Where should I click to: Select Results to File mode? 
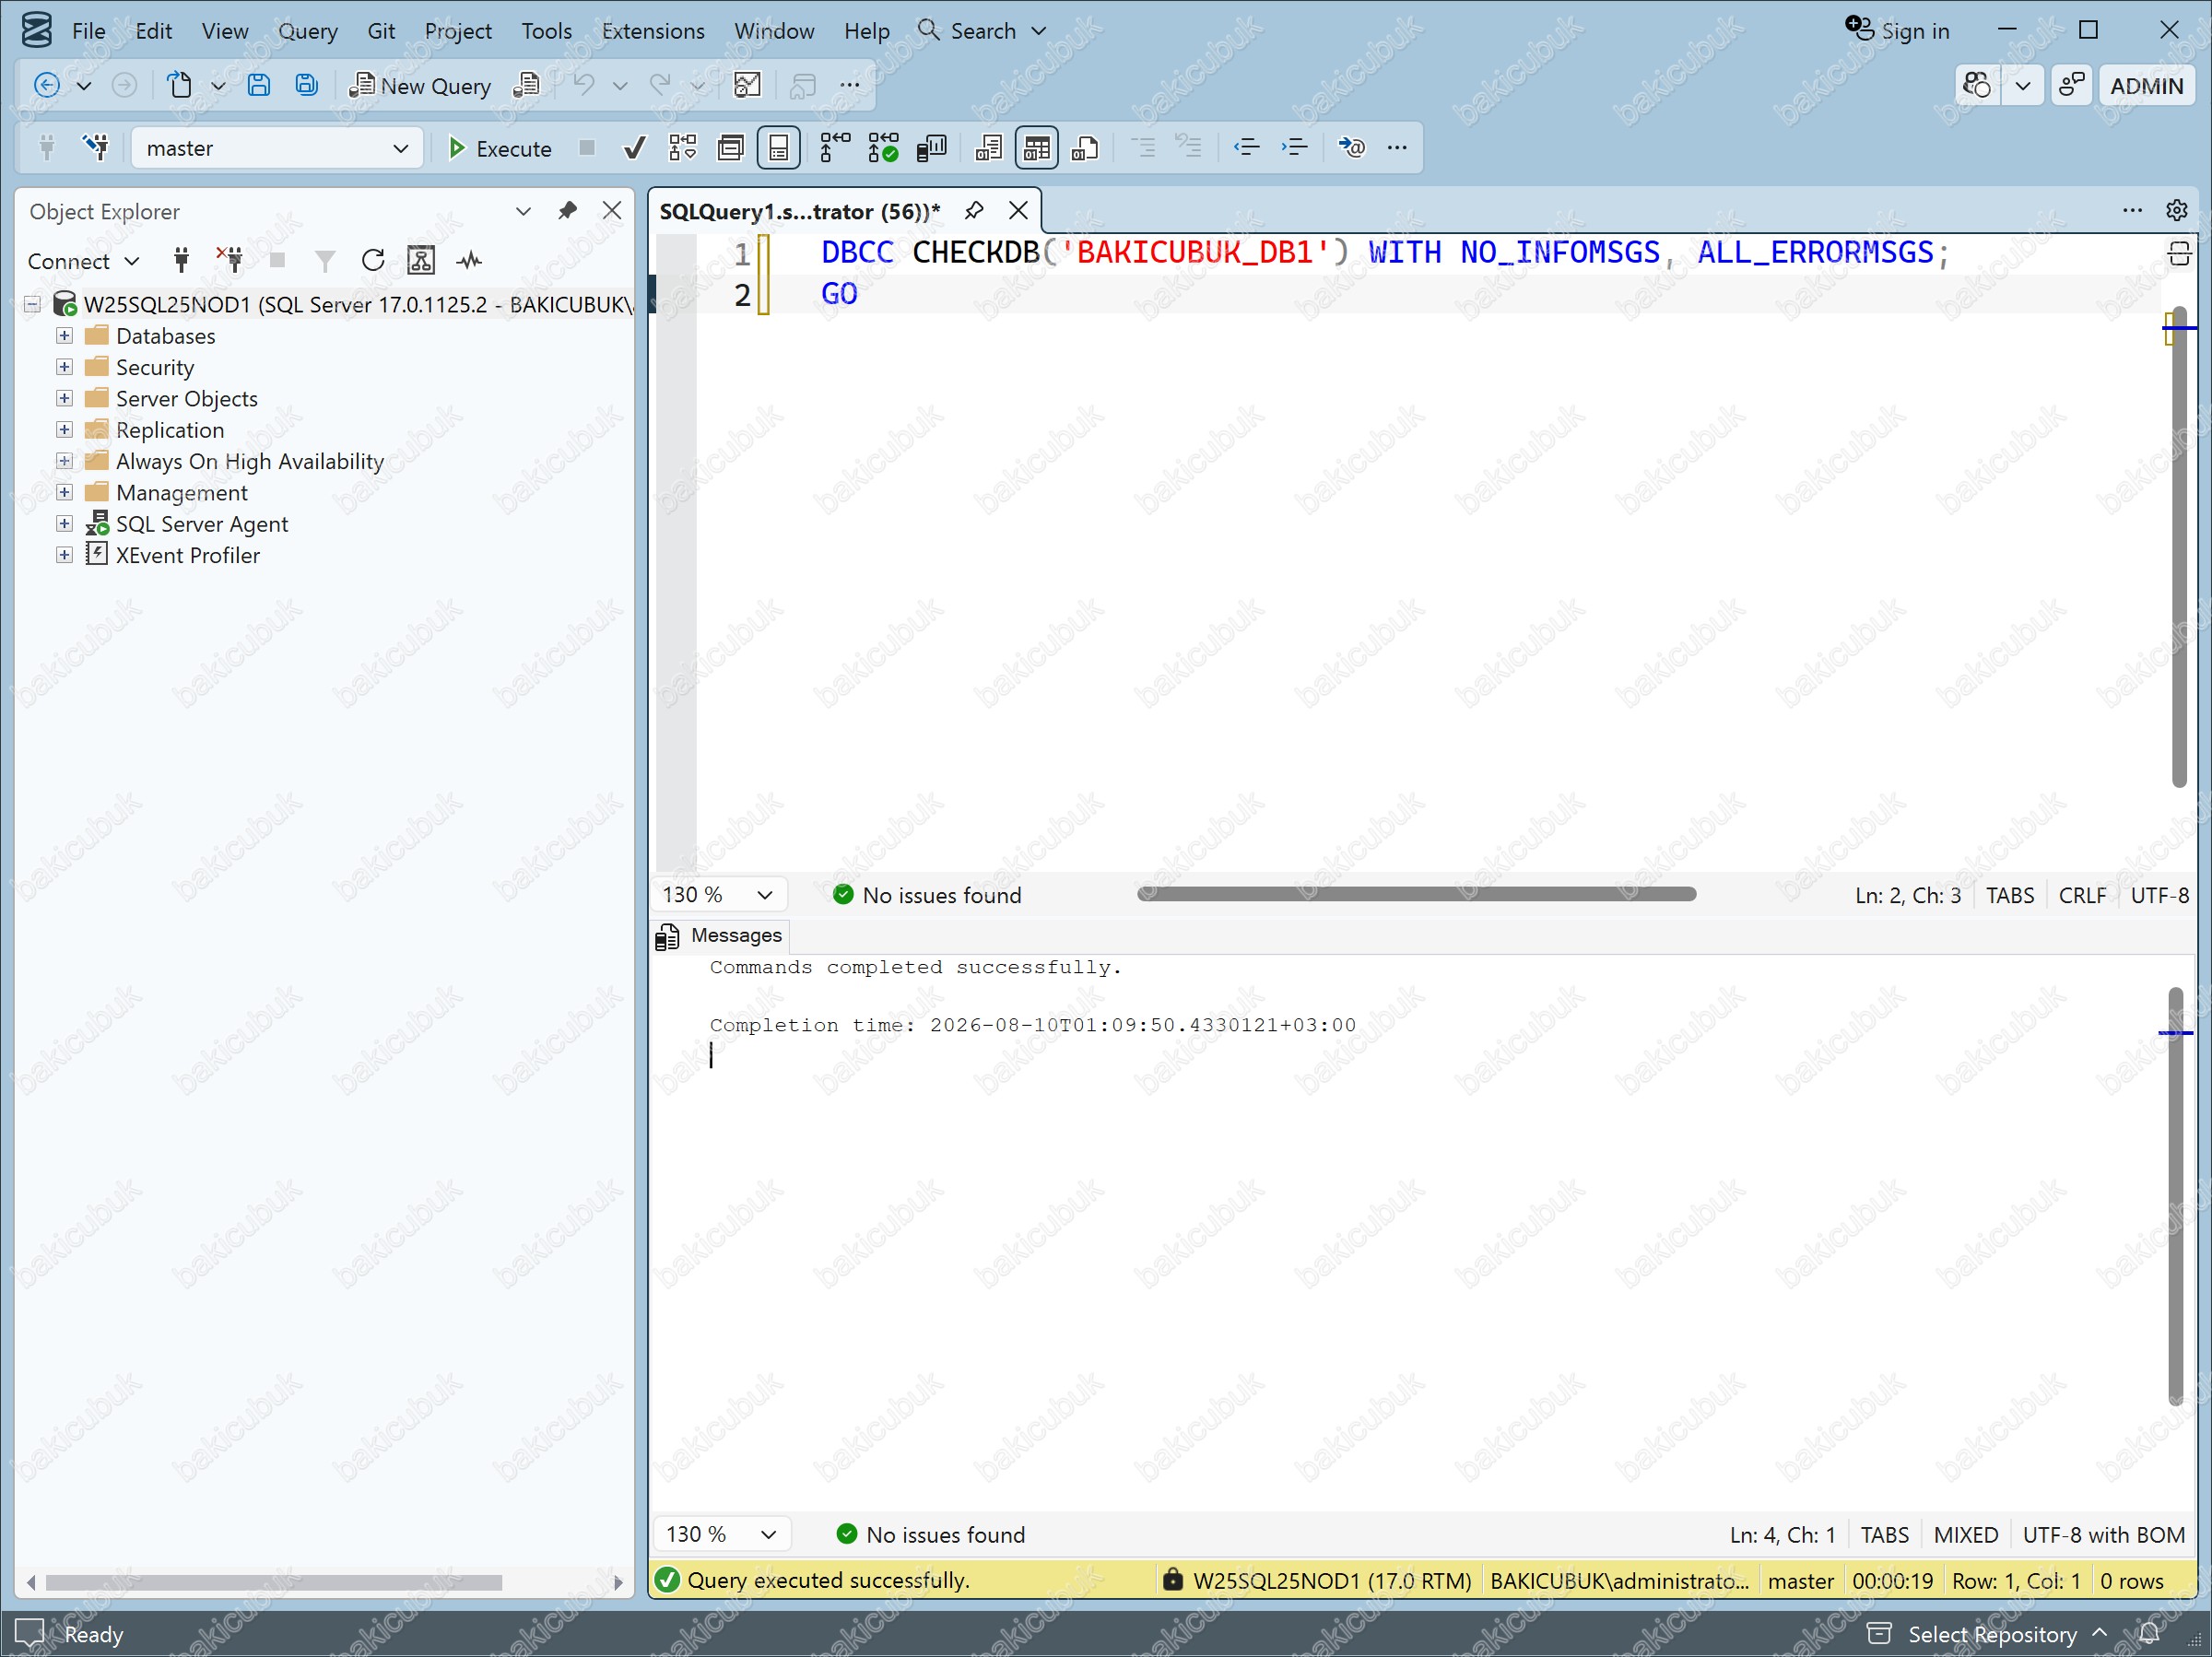(1085, 148)
